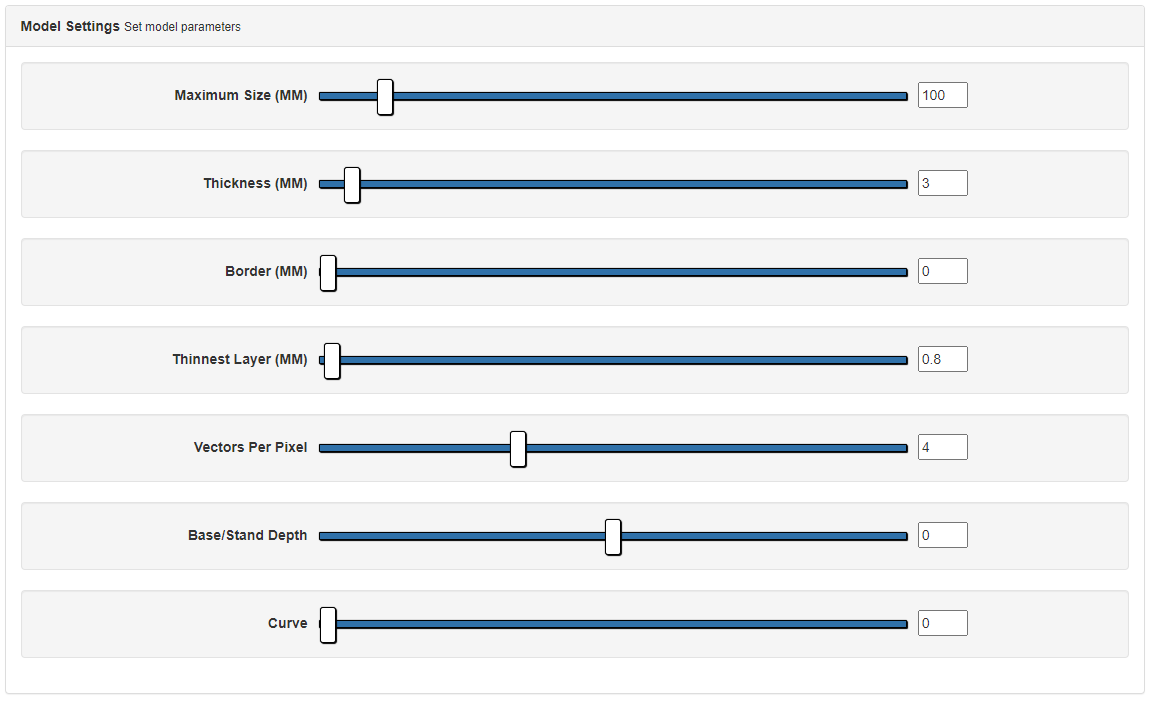1149x701 pixels.
Task: Click the "Thickness (MM)" label text
Action: [x=255, y=184]
